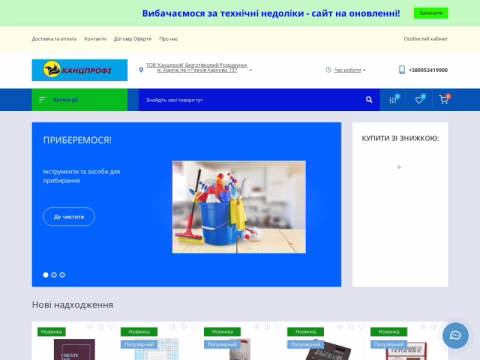Expand the Час роботи dropdown
The image size is (480, 360).
point(350,70)
